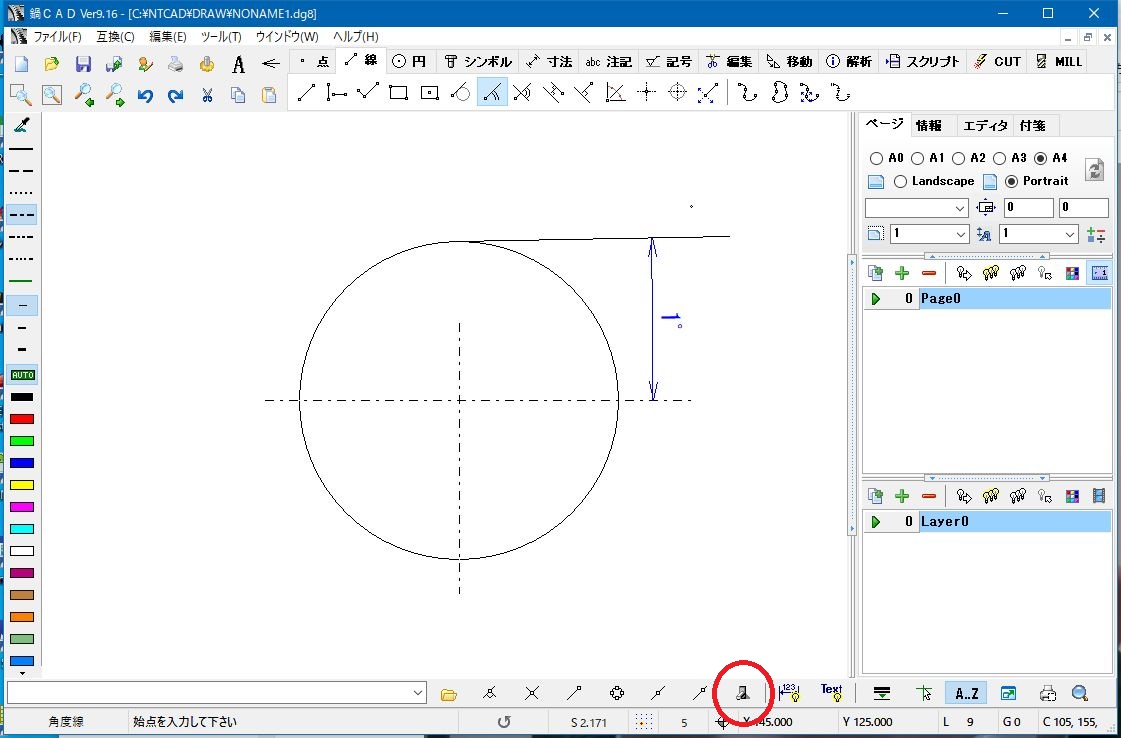The width and height of the screenshot is (1121, 738).
Task: Open the empty dropdown in page panel
Action: pyautogui.click(x=960, y=208)
